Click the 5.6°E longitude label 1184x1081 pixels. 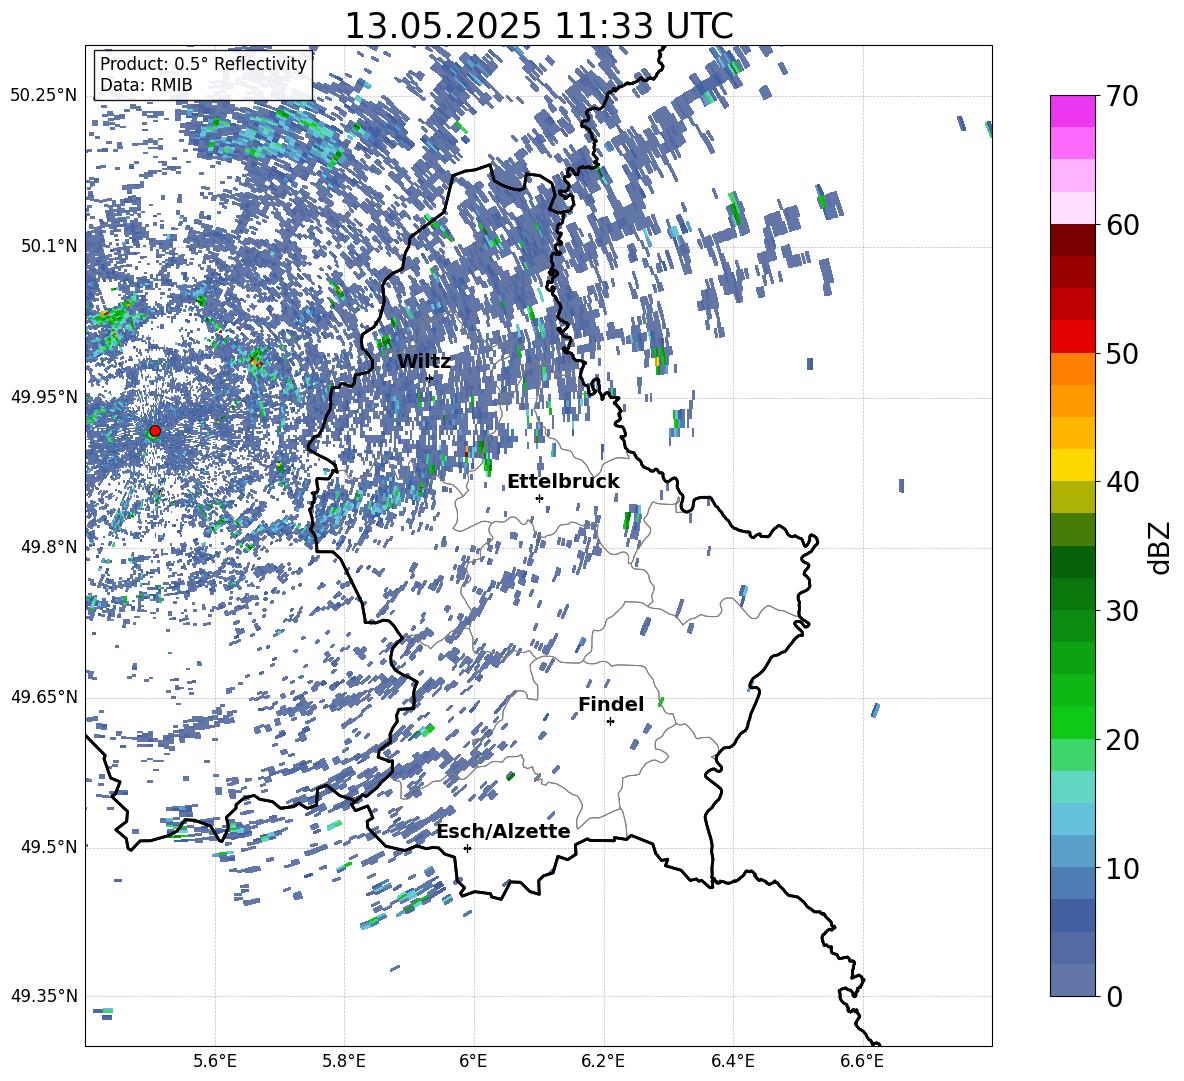pos(215,1061)
